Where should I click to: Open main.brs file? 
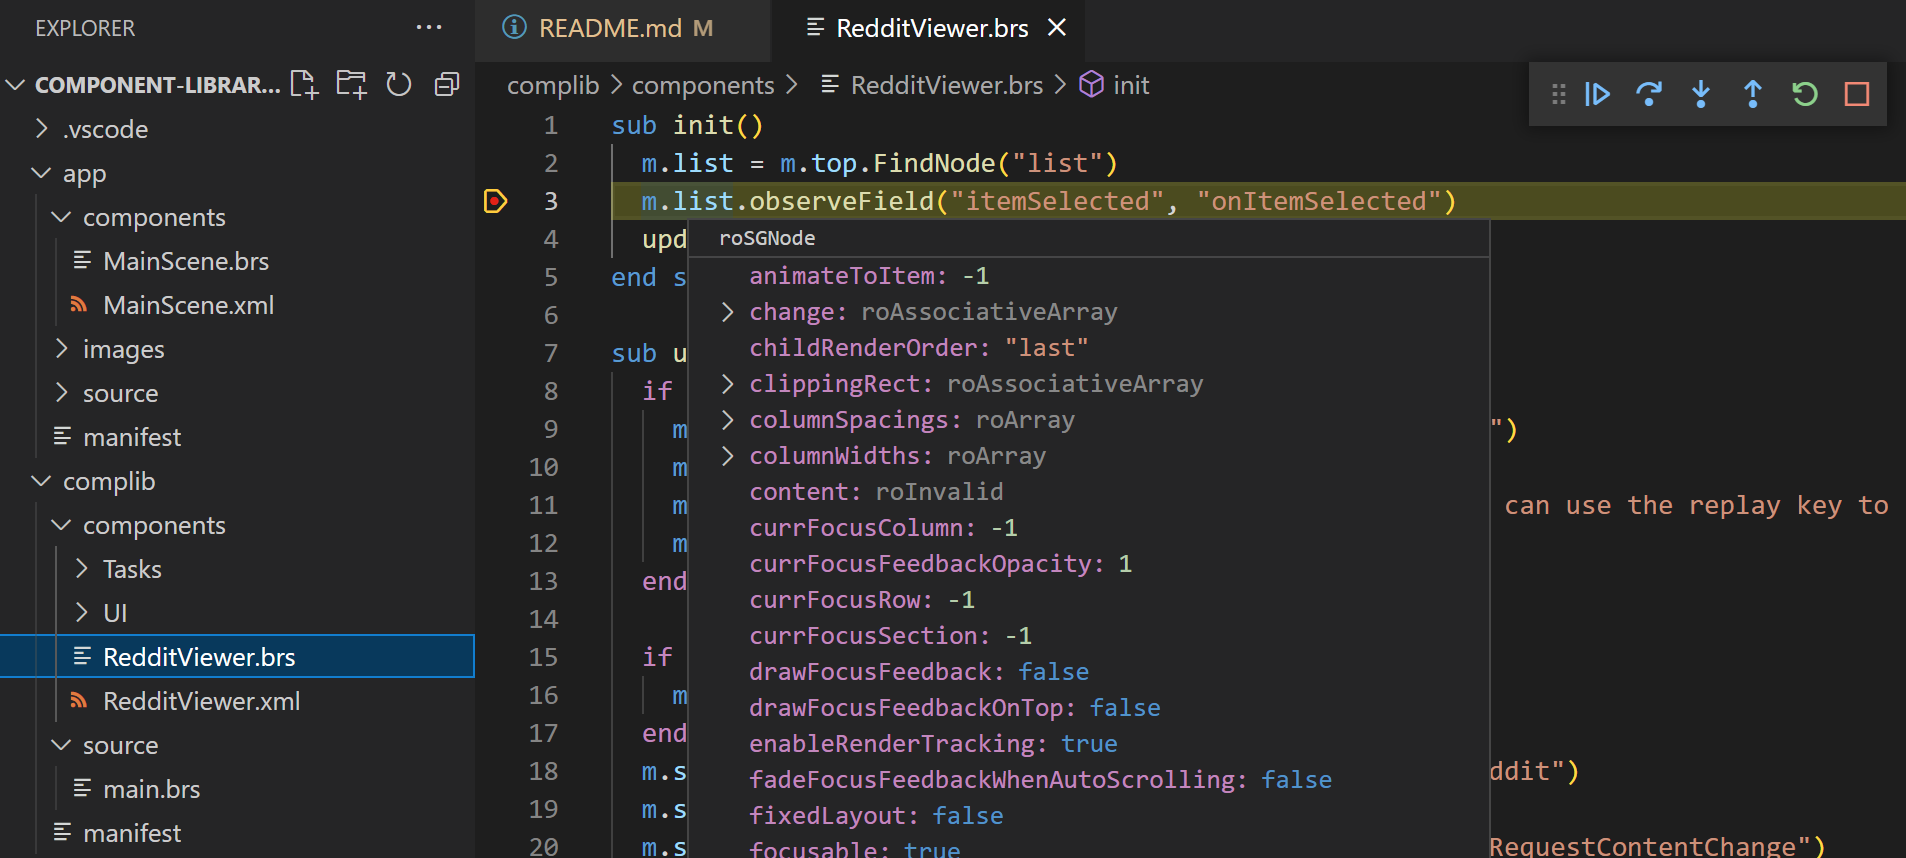[237, 789]
